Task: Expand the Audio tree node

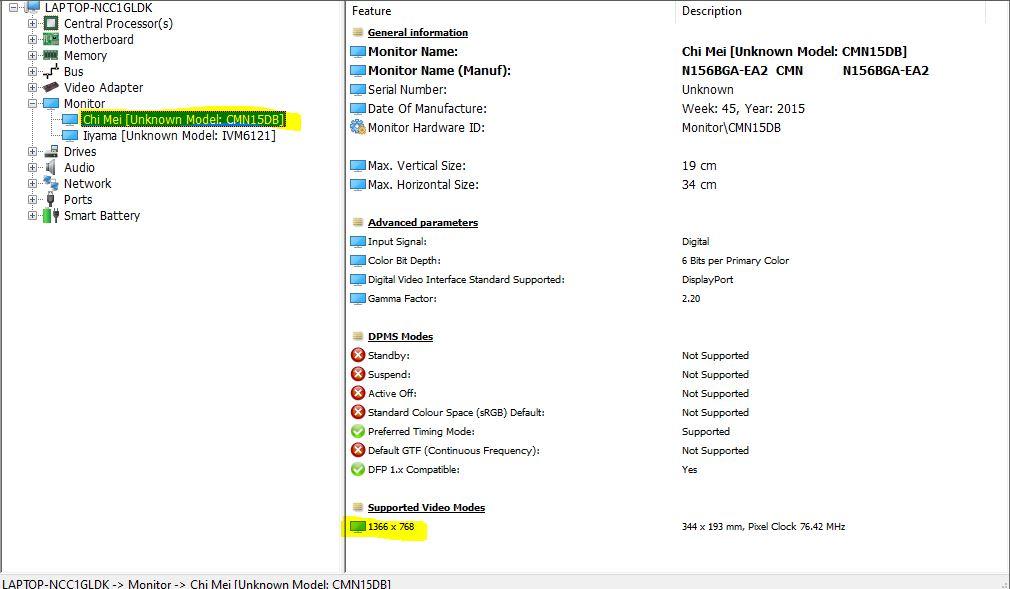Action: 32,168
